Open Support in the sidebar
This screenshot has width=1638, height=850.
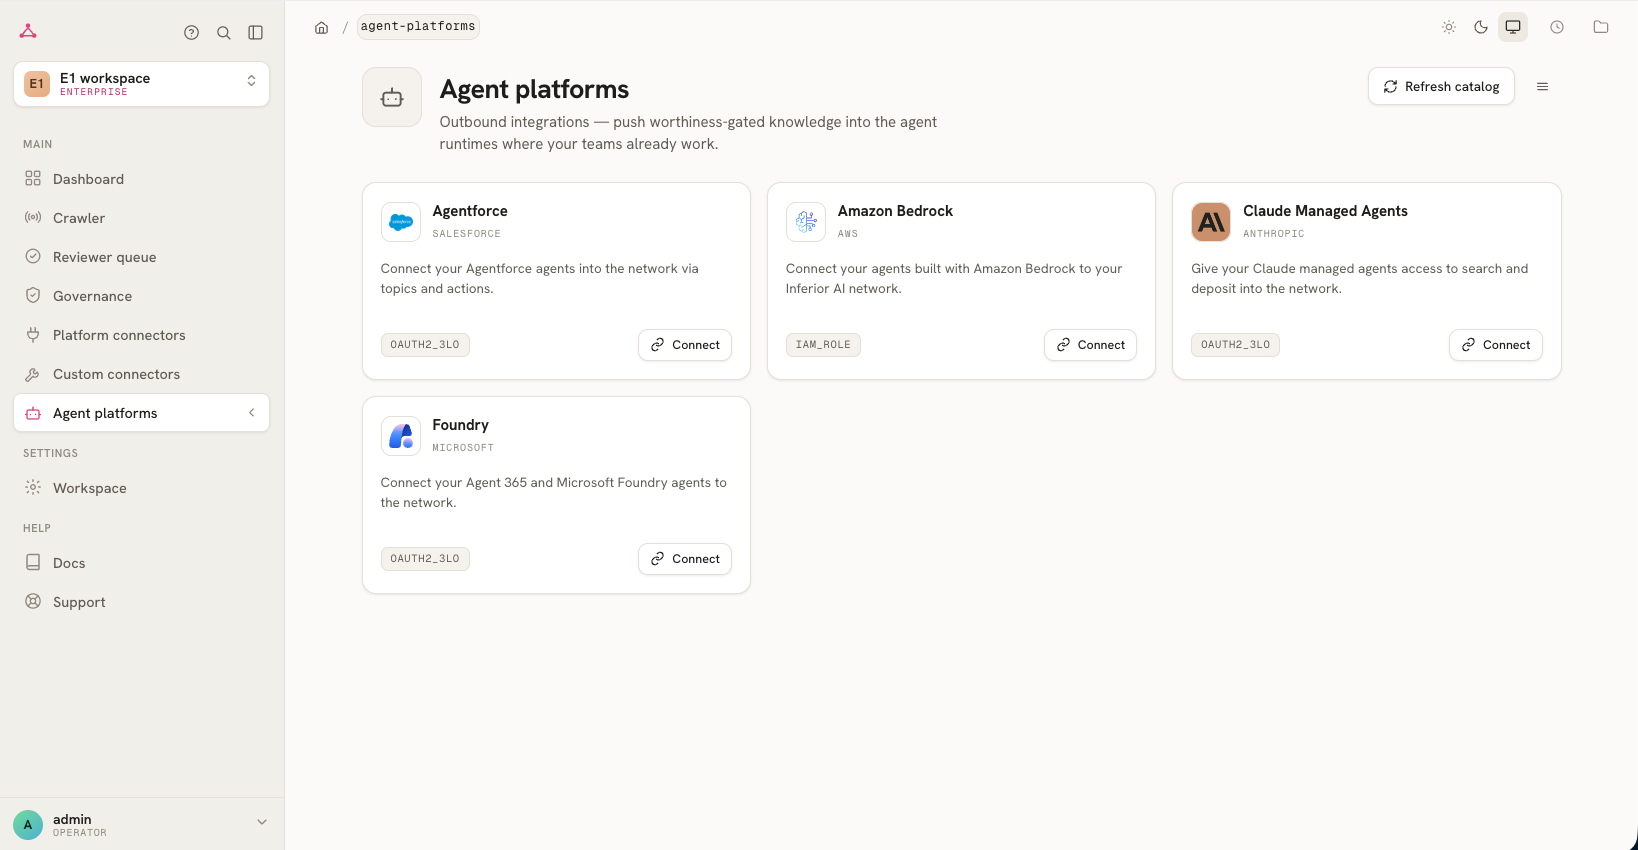142,602
